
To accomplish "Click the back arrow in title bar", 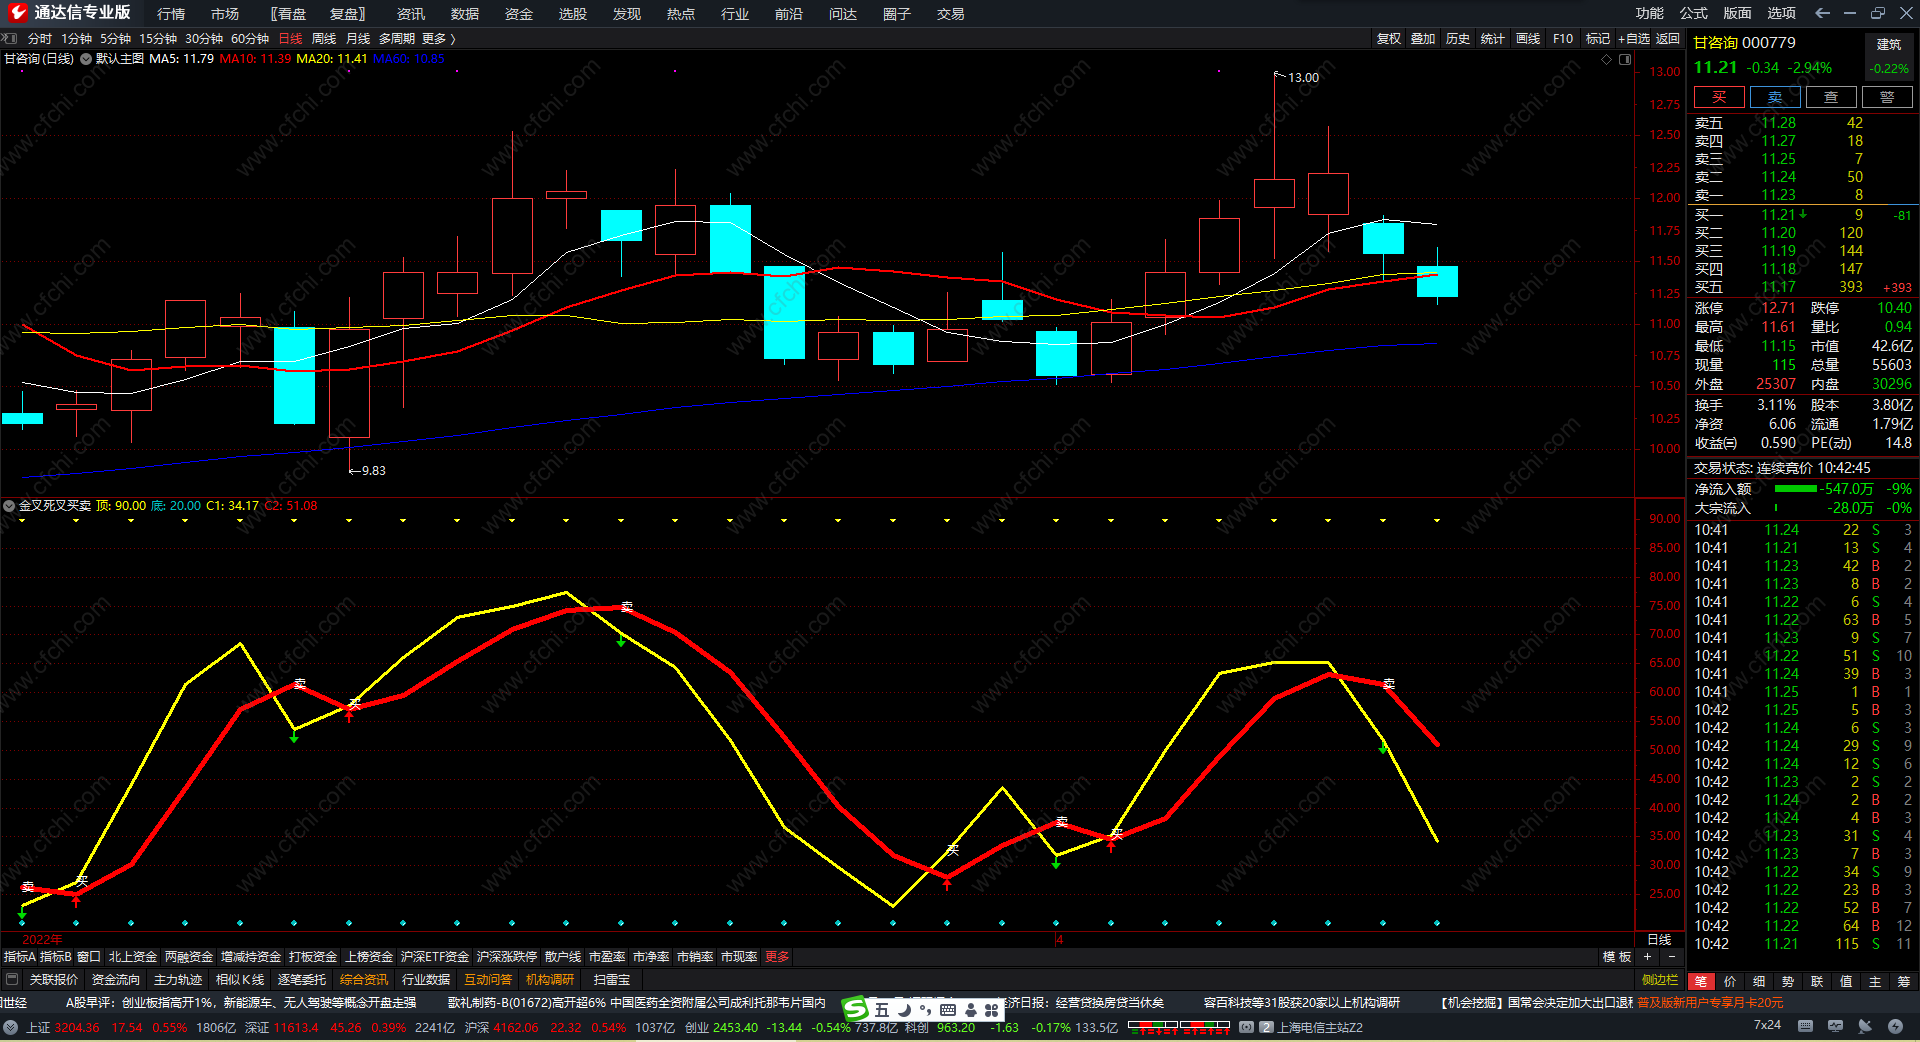I will pos(1822,13).
